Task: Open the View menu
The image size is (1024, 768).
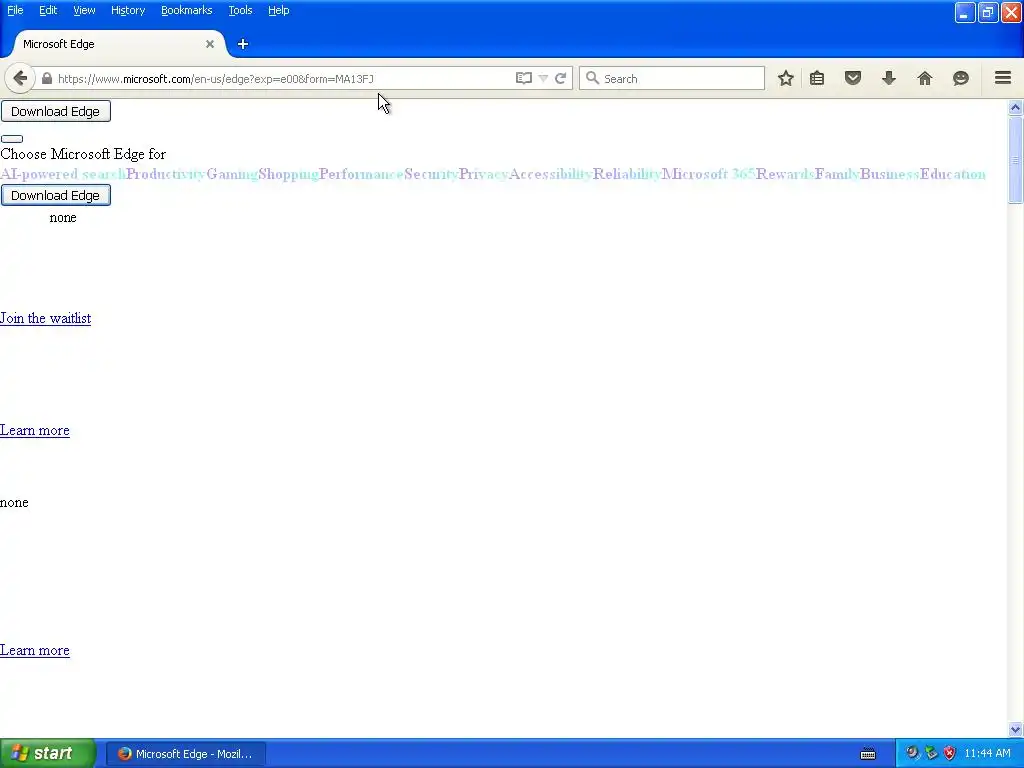Action: (x=84, y=10)
